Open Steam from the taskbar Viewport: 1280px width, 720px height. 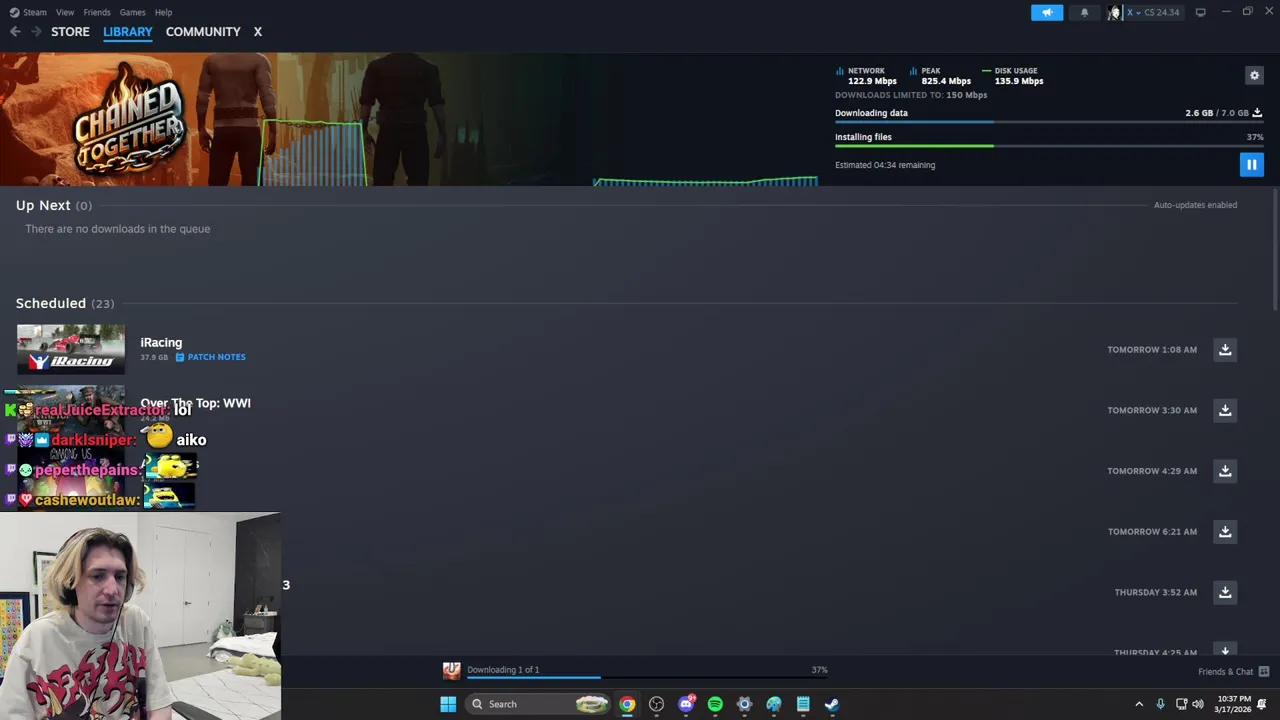pos(832,704)
